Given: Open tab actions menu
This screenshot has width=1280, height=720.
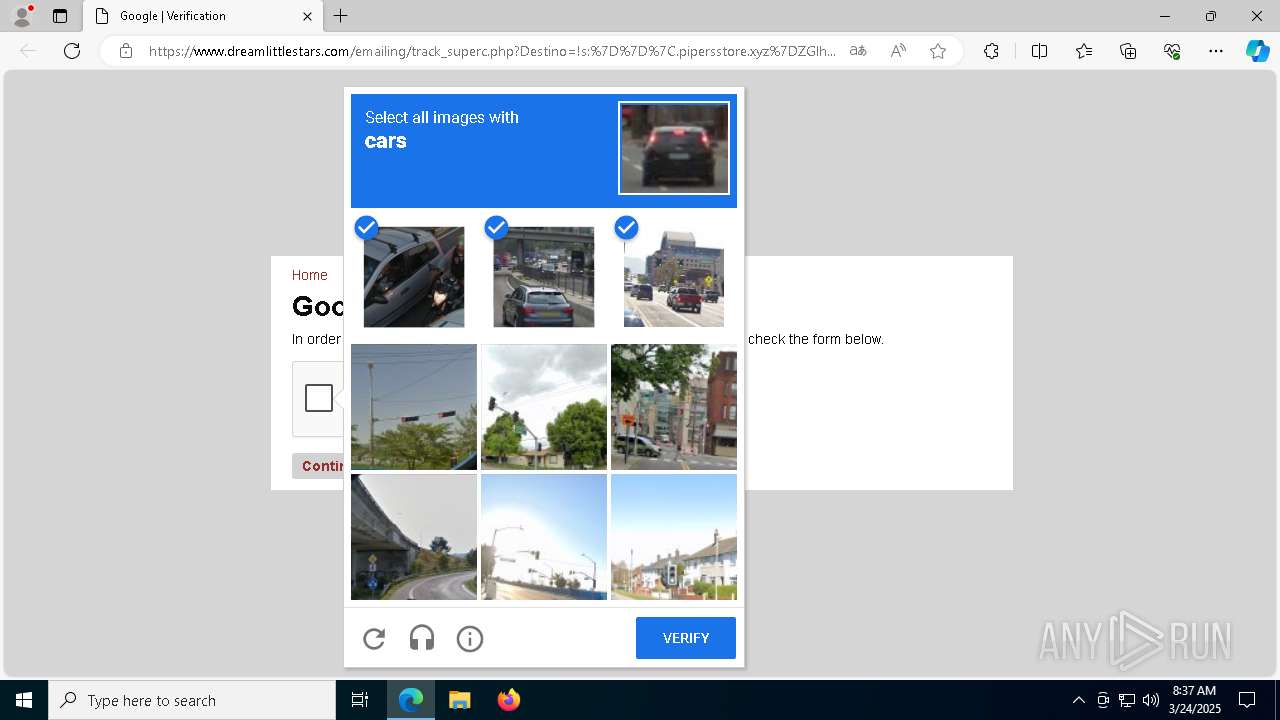Looking at the screenshot, I should [60, 16].
